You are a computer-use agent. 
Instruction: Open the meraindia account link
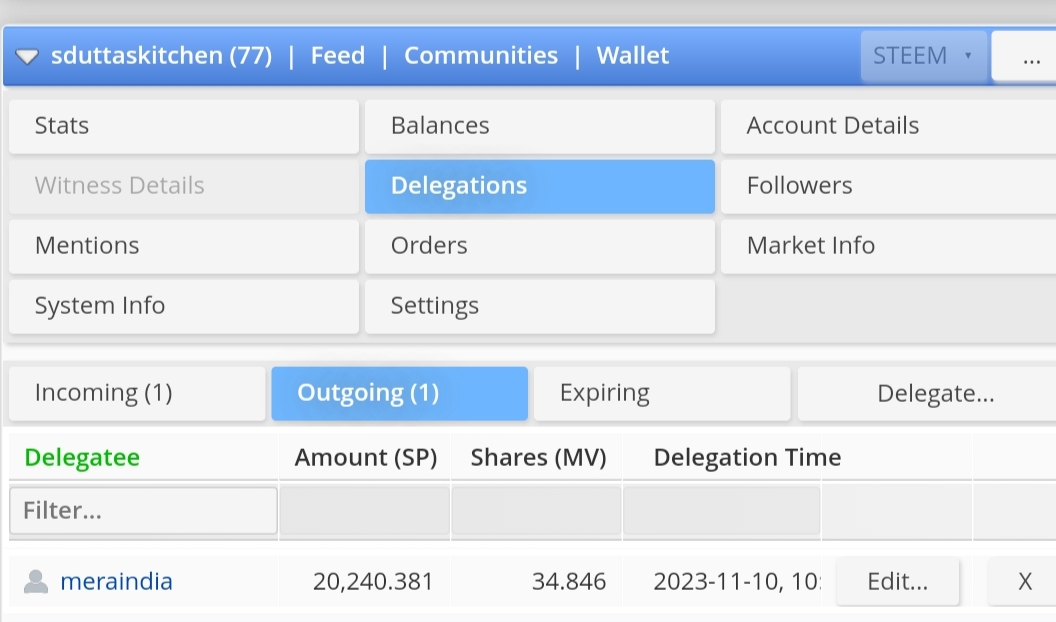click(x=116, y=581)
